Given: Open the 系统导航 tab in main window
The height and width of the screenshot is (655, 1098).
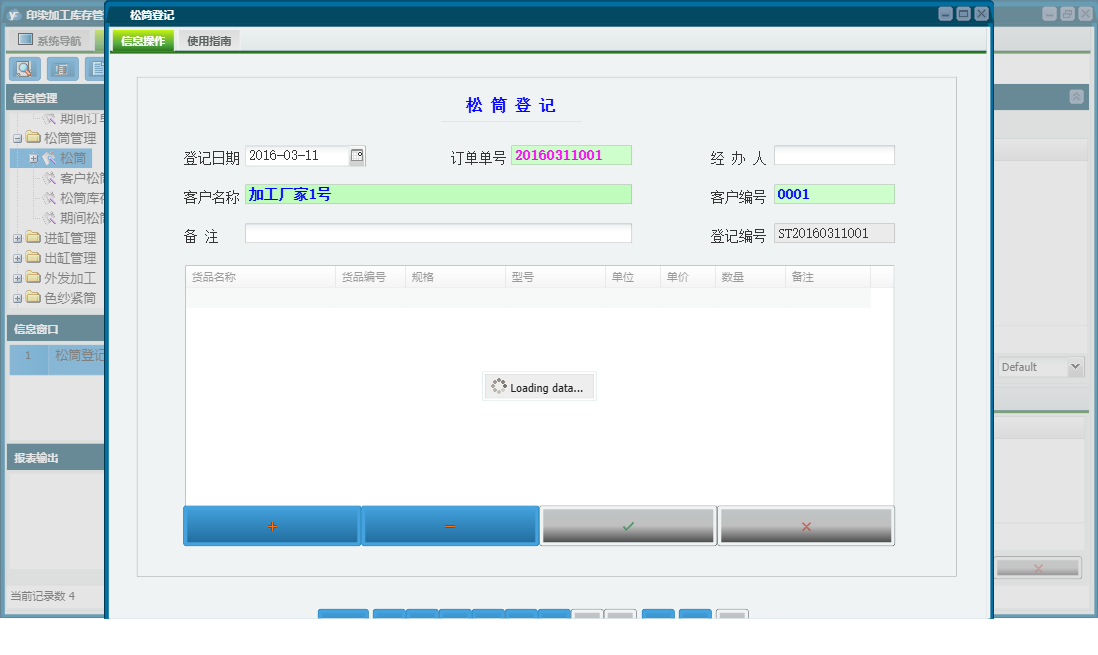Looking at the screenshot, I should point(50,41).
